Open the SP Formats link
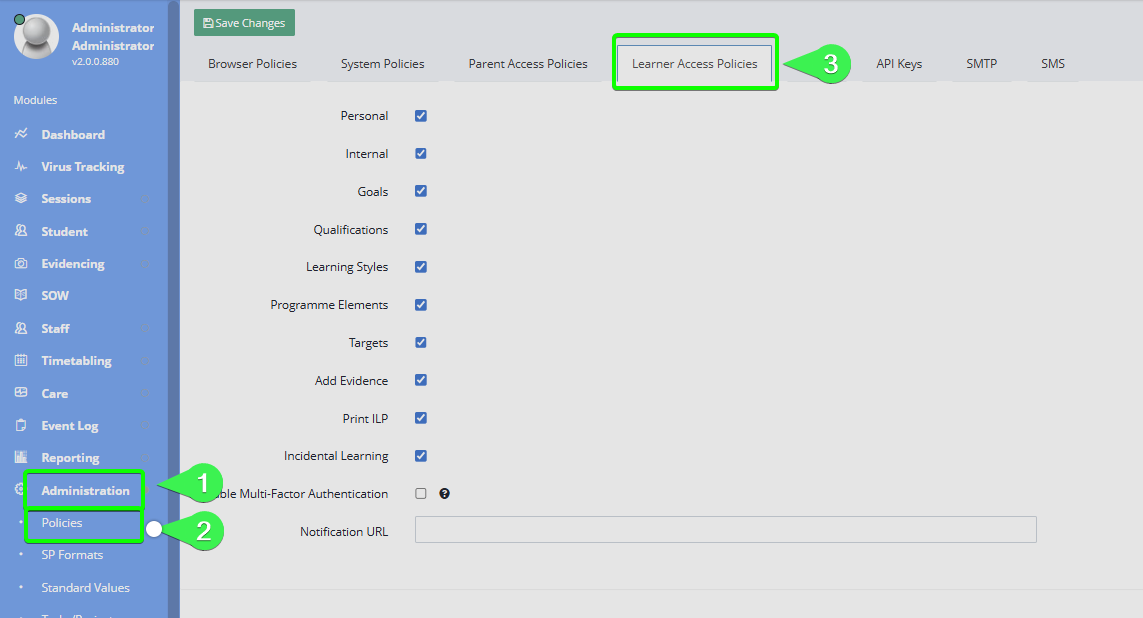The width and height of the screenshot is (1143, 618). click(x=72, y=555)
